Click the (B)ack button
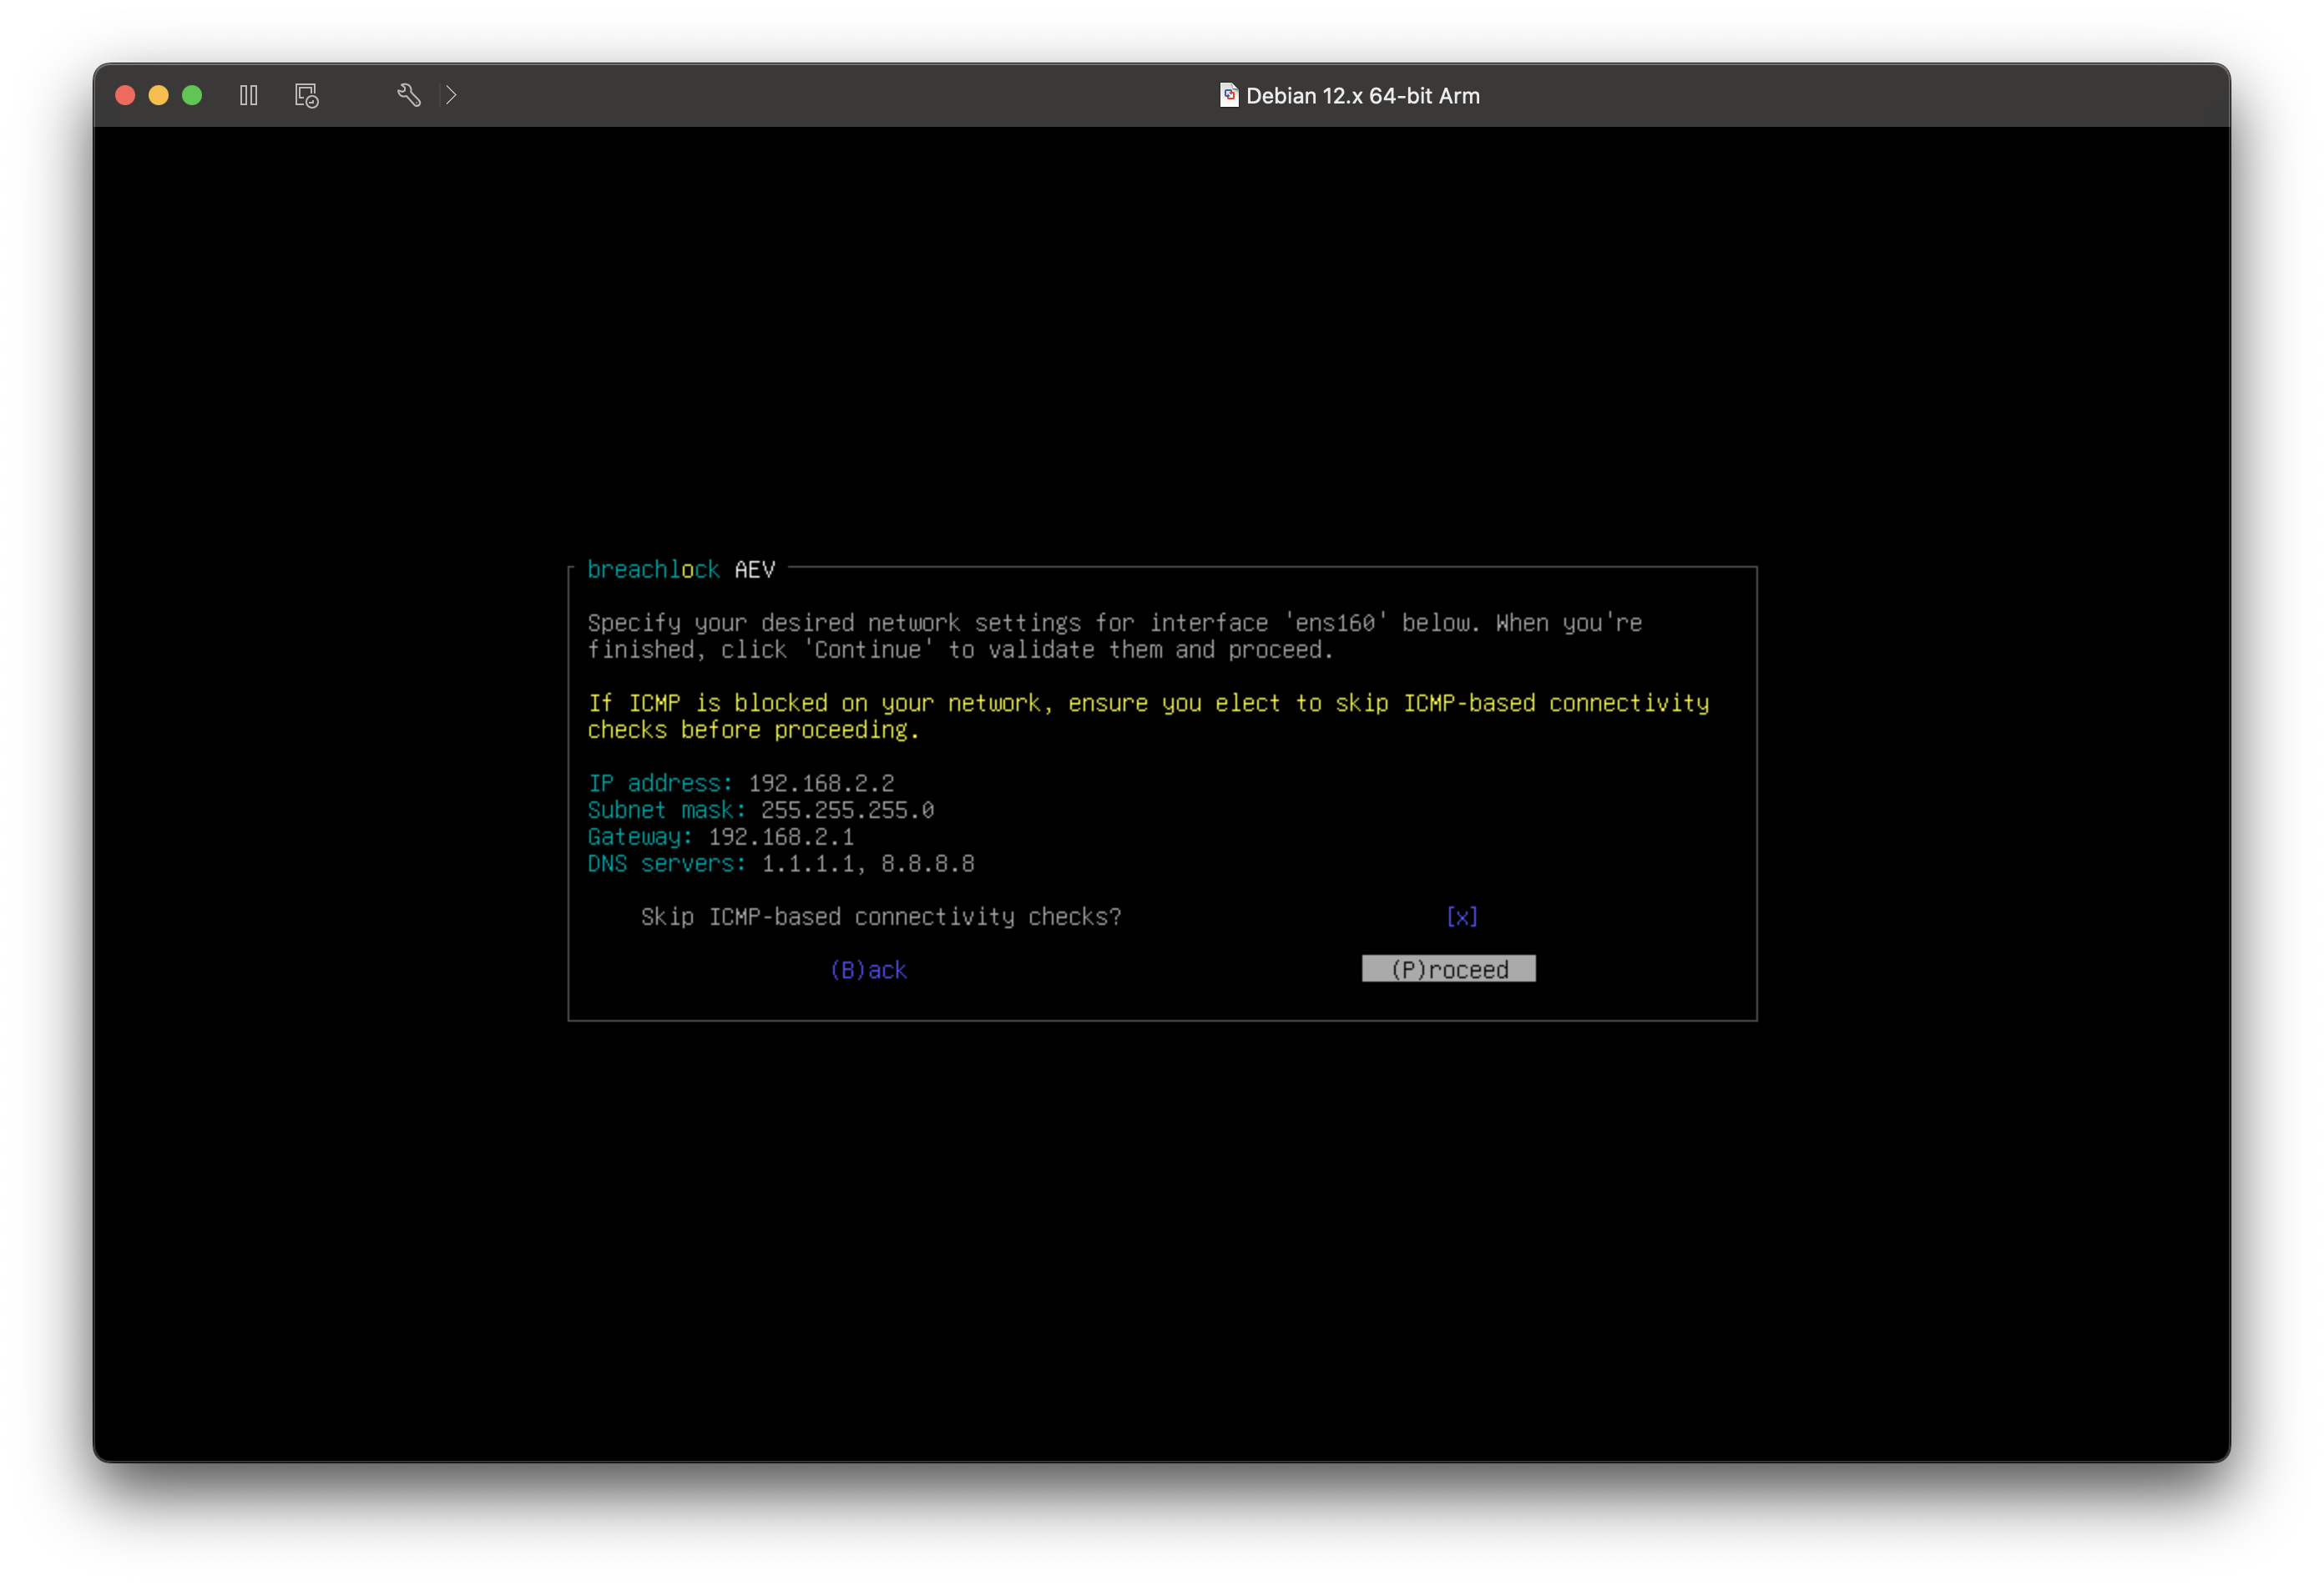The width and height of the screenshot is (2324, 1586). 868,970
